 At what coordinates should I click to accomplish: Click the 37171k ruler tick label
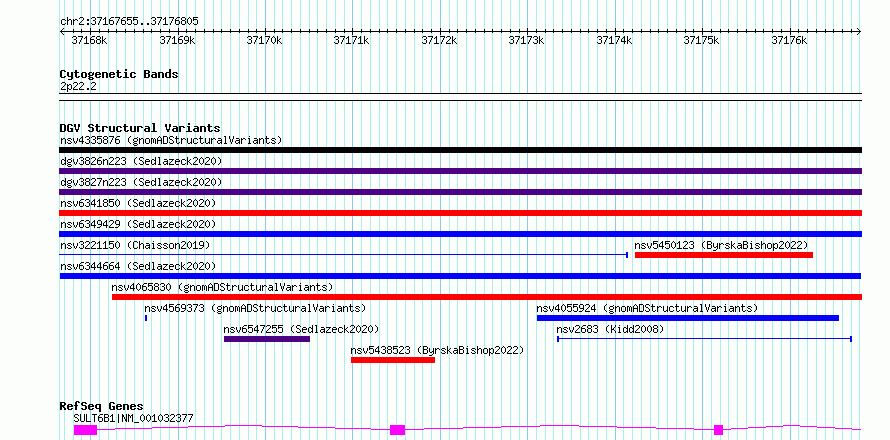(x=351, y=40)
